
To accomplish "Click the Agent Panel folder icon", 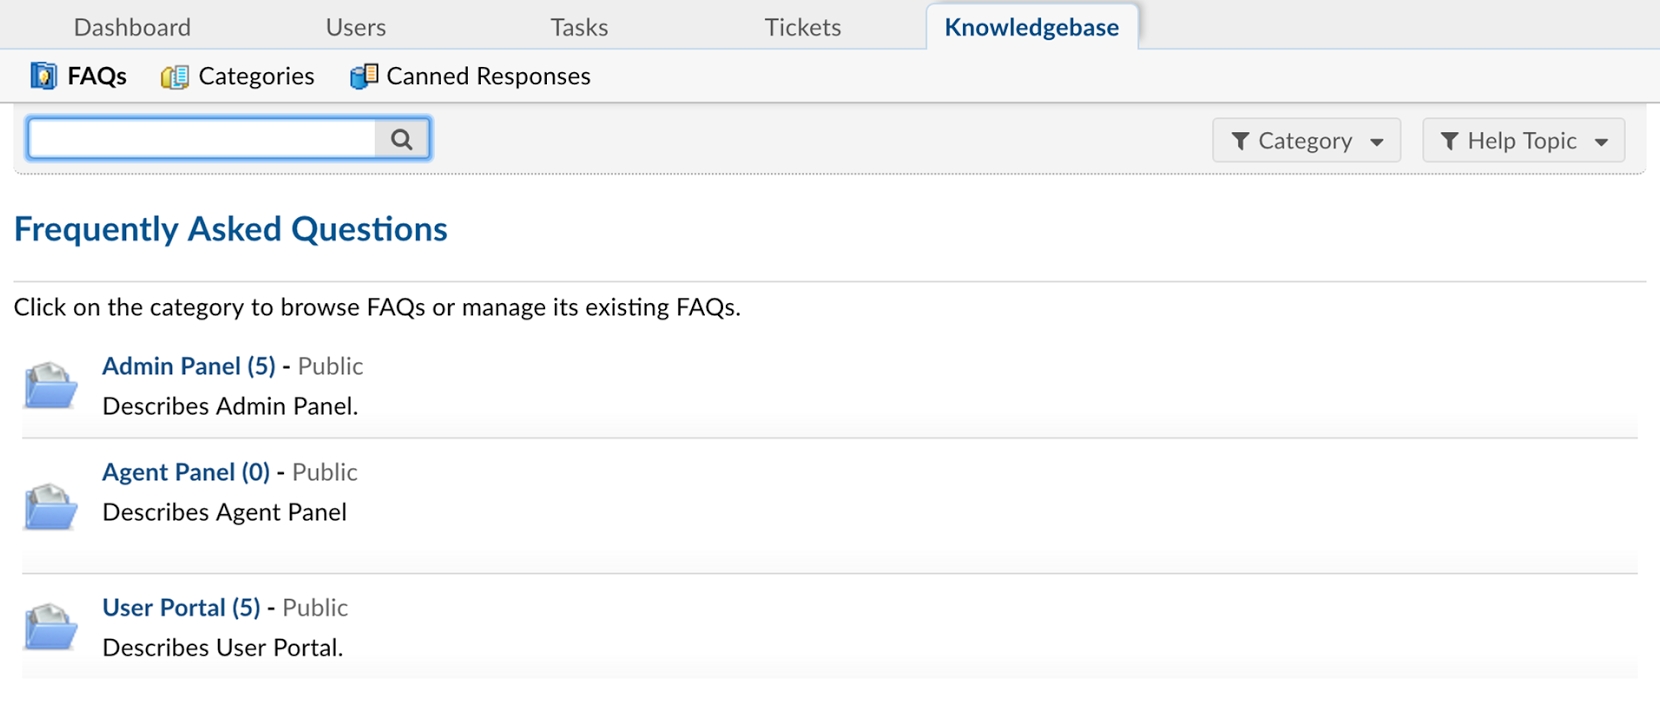I will tap(49, 505).
